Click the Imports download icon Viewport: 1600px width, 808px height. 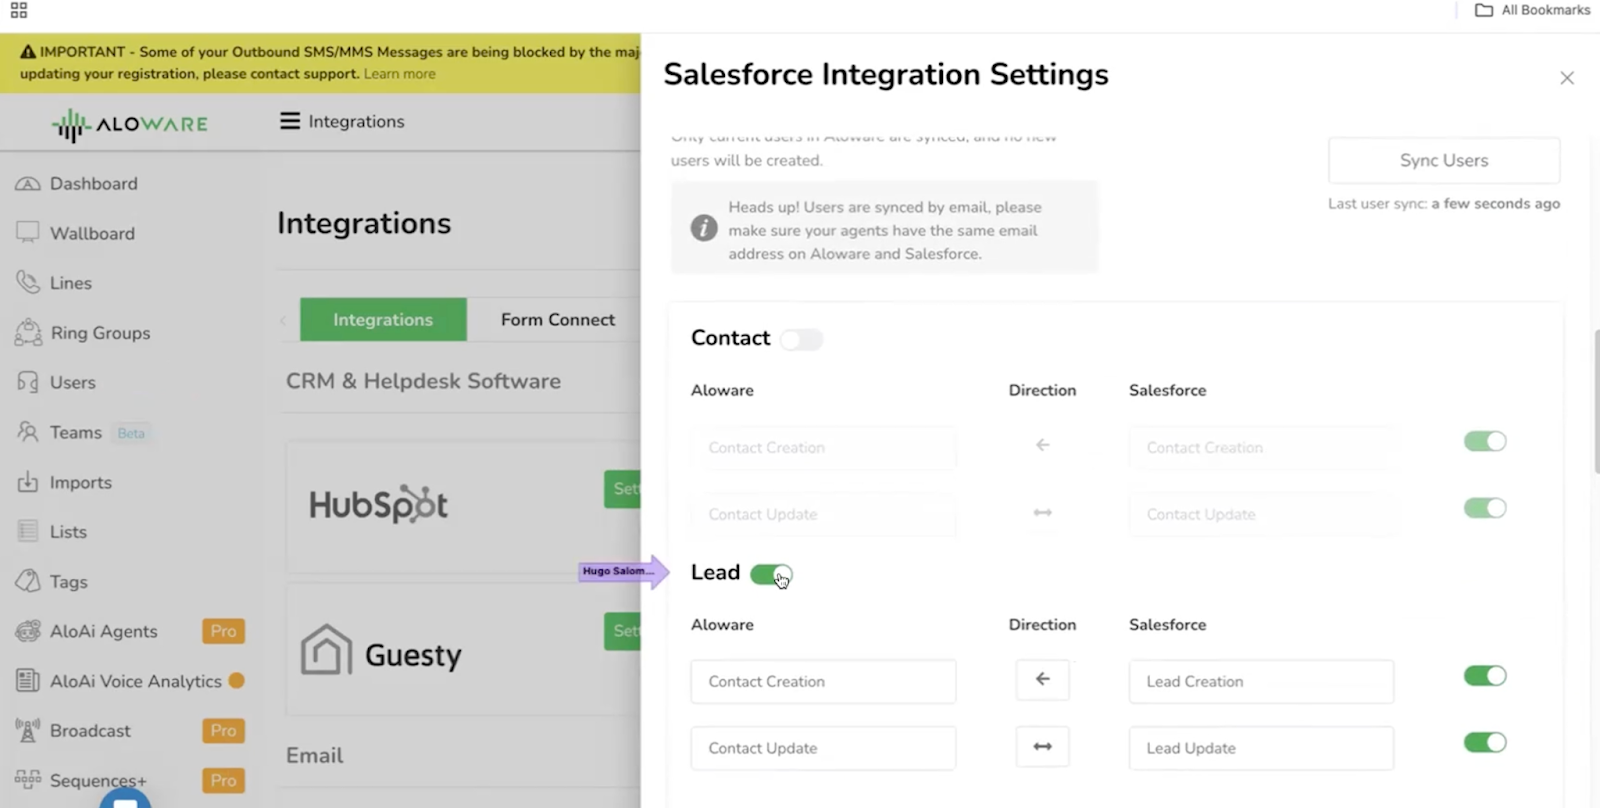[28, 482]
